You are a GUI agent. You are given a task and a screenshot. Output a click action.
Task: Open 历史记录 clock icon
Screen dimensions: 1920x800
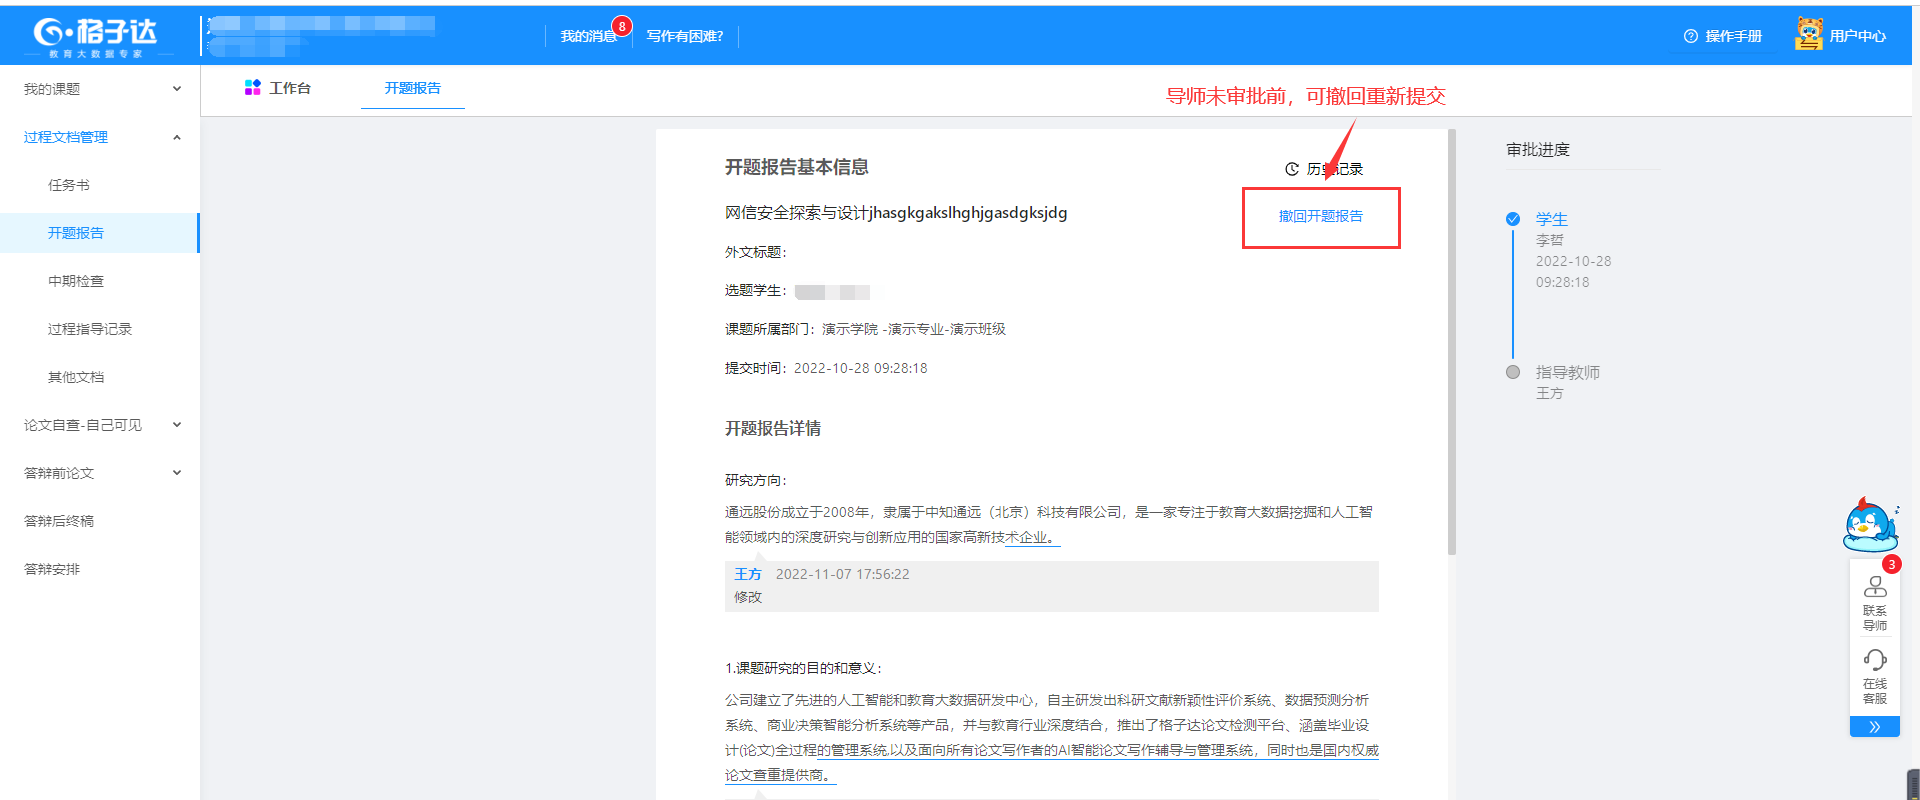(x=1292, y=169)
